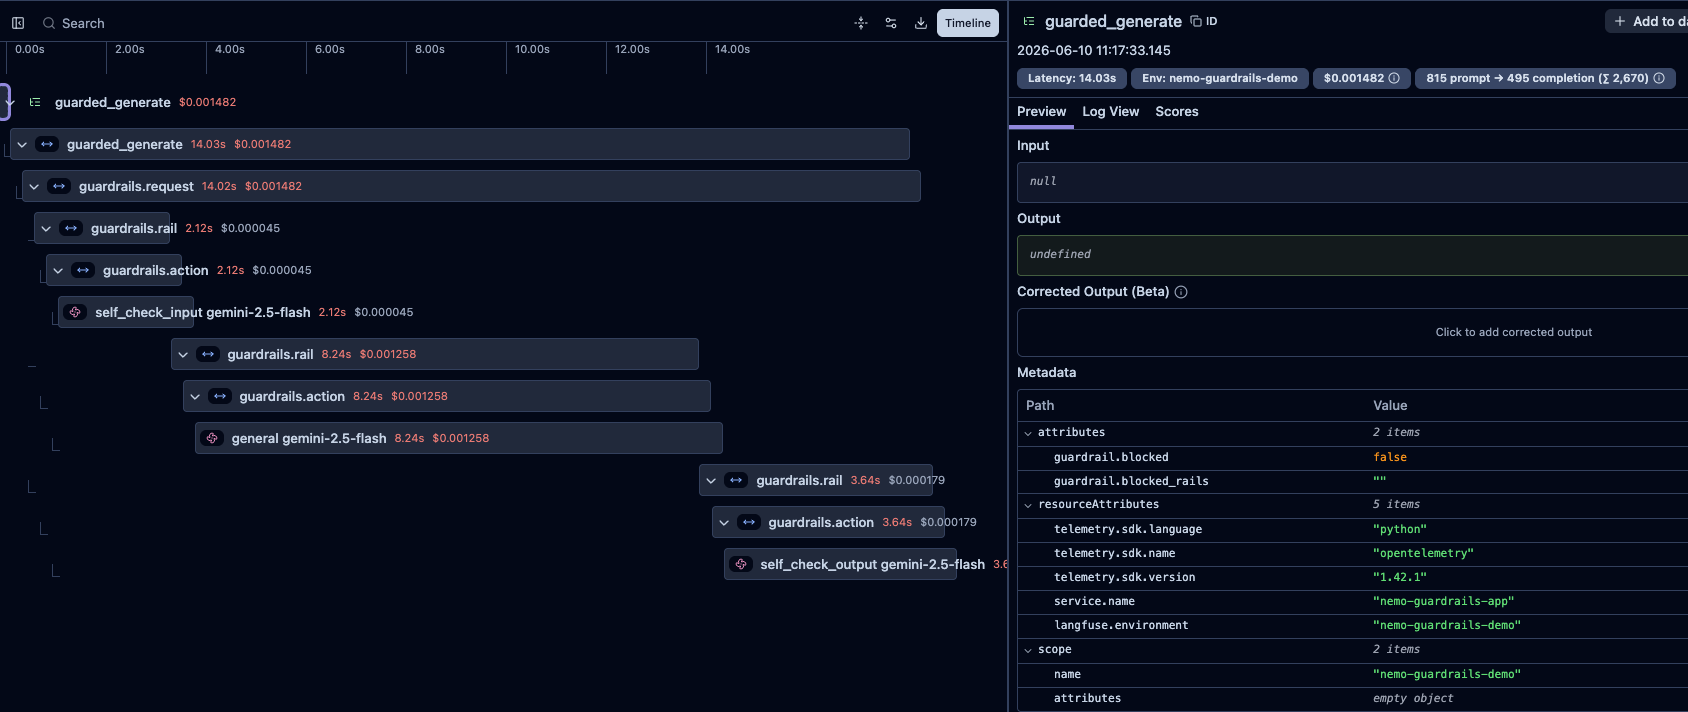
Task: Collapse the resourceAttributes metadata group
Action: 1028,505
